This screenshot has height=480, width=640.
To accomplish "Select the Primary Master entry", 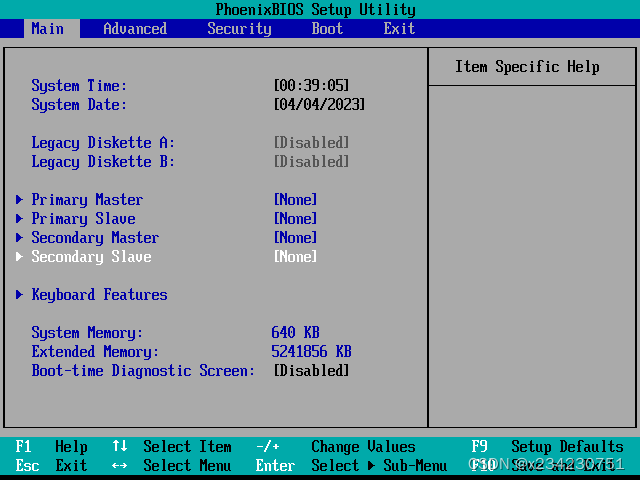I will click(x=87, y=200).
